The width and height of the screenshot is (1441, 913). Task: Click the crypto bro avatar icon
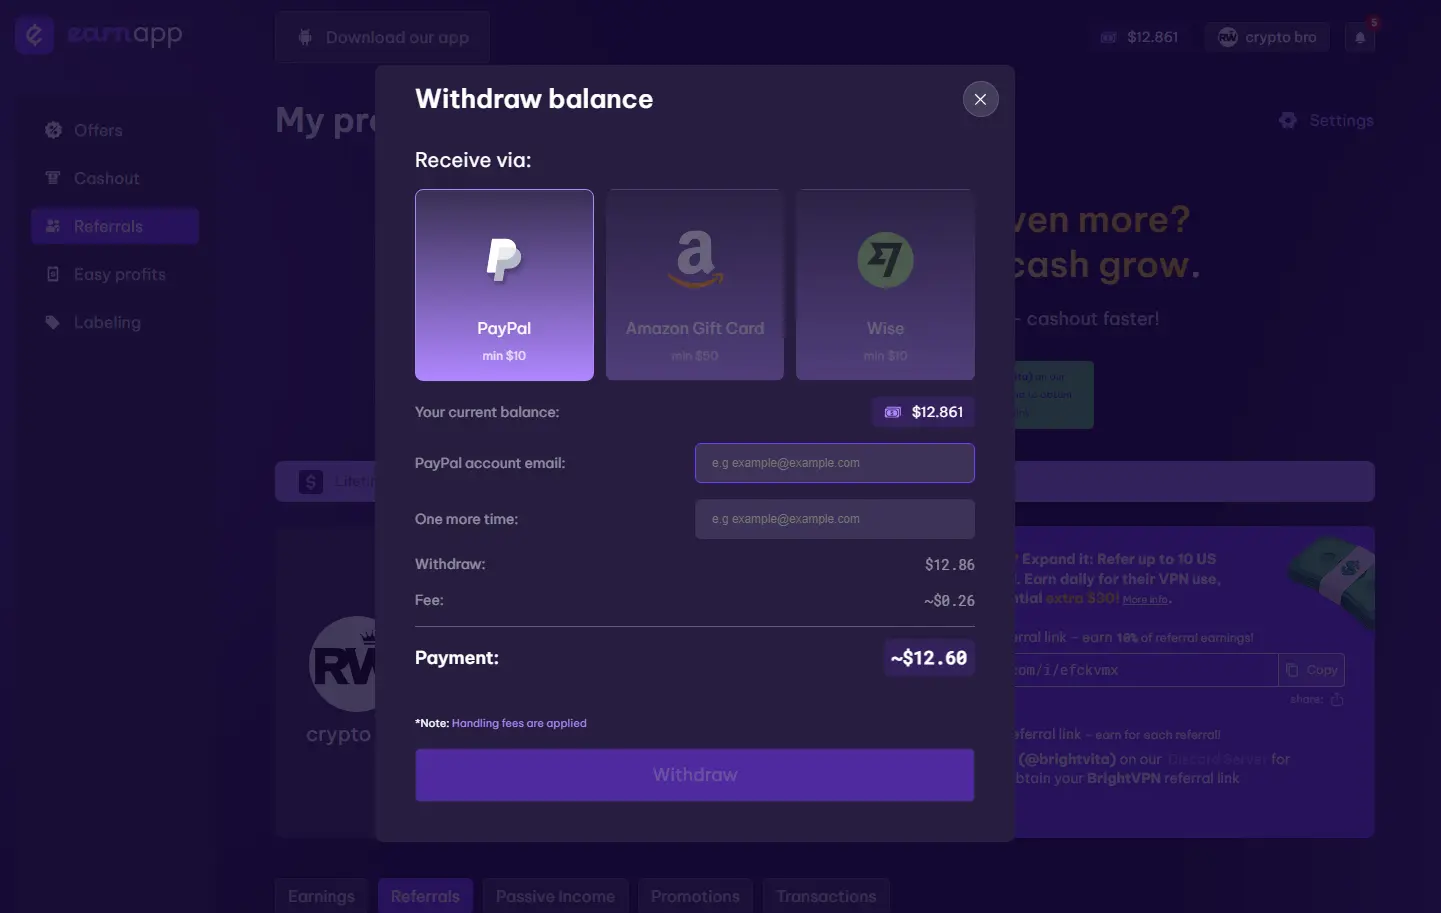pos(1228,37)
